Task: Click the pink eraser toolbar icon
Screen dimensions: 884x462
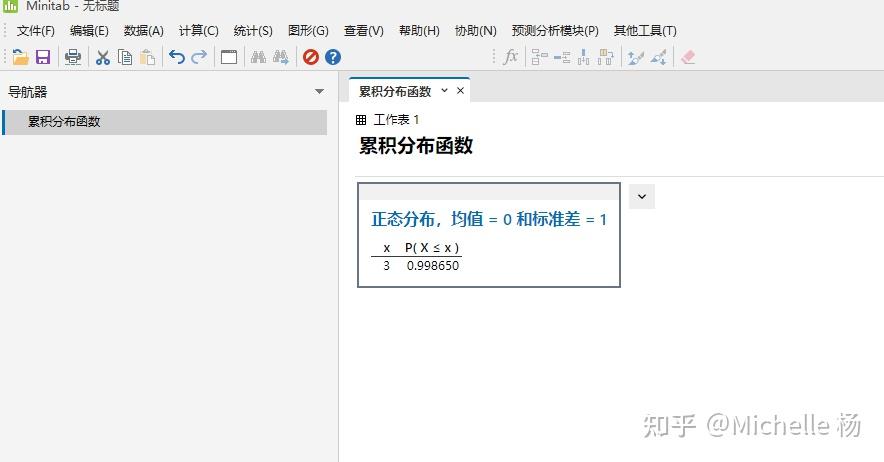Action: [688, 57]
